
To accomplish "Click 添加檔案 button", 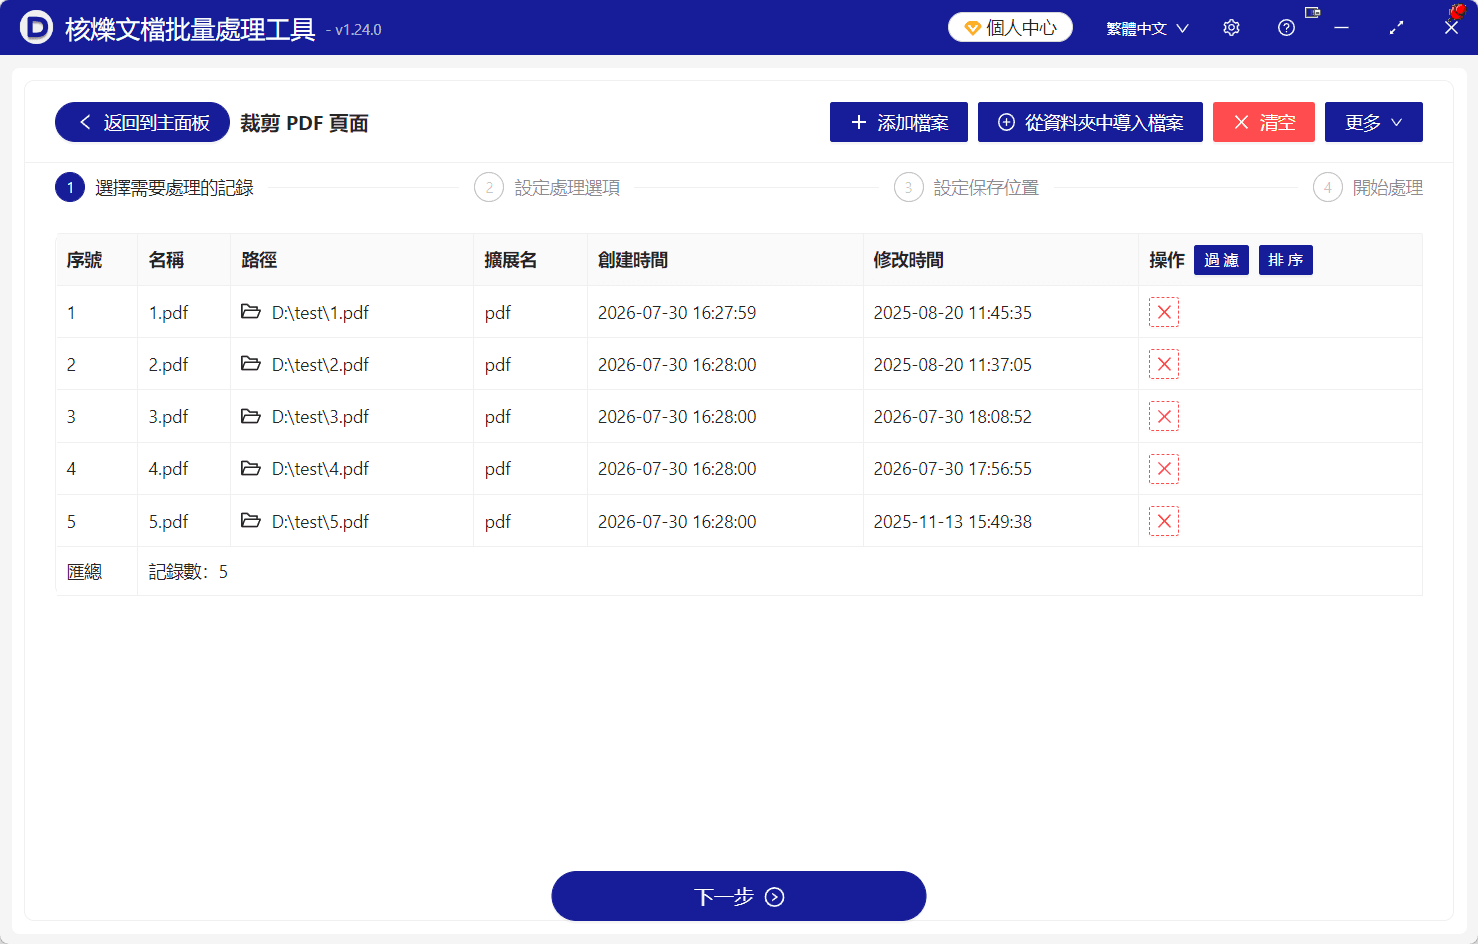I will click(x=899, y=122).
